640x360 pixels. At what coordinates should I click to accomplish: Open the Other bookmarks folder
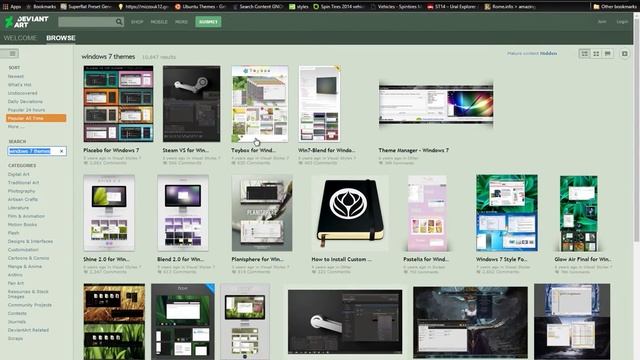(x=614, y=7)
